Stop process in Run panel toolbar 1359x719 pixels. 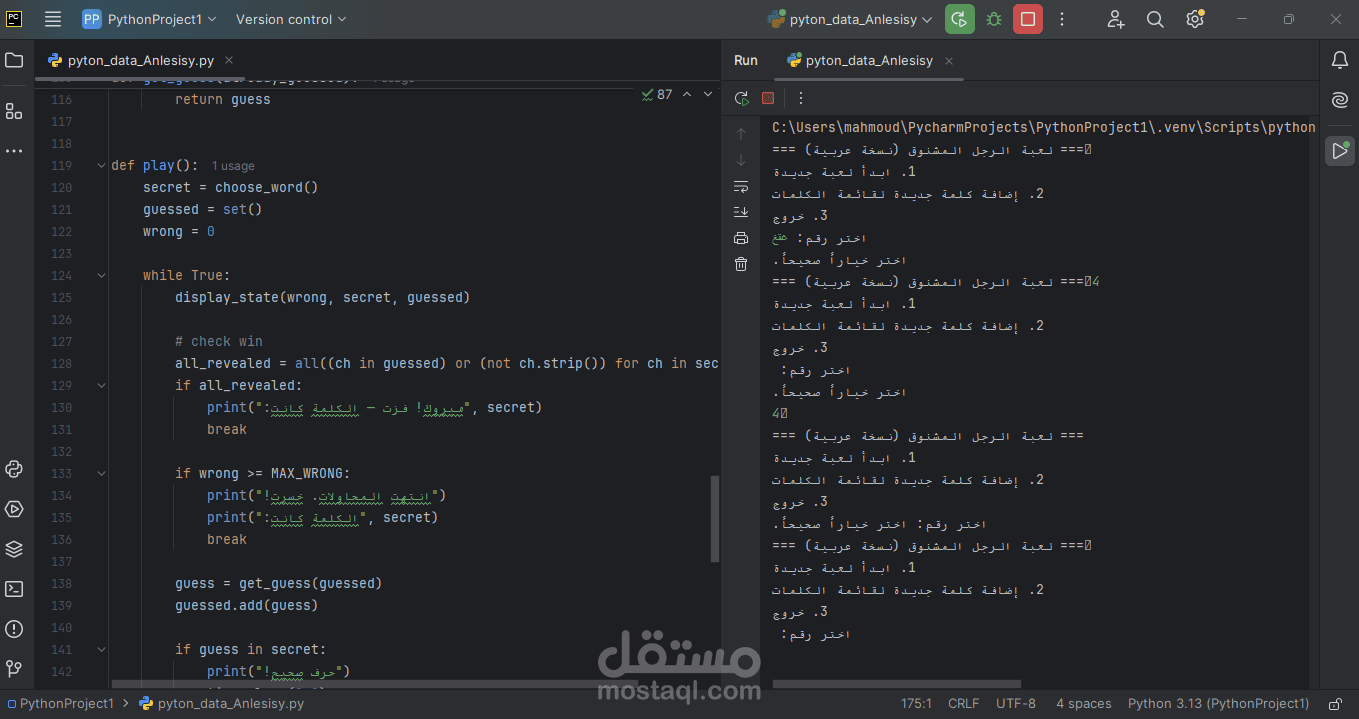coord(768,98)
